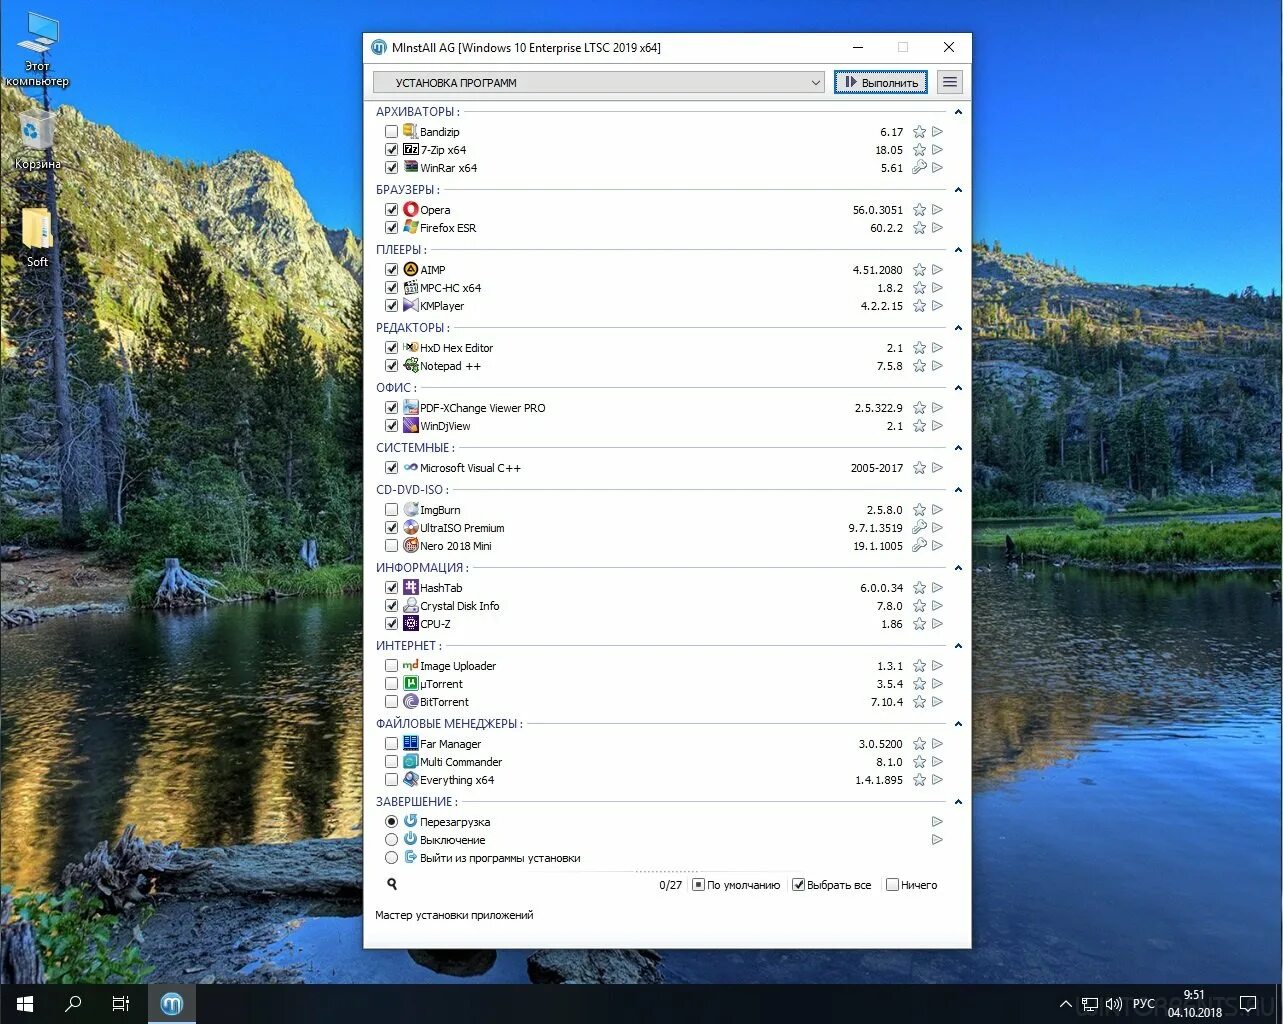The width and height of the screenshot is (1283, 1024).
Task: Click the star icon in µTorrent row
Action: point(919,684)
